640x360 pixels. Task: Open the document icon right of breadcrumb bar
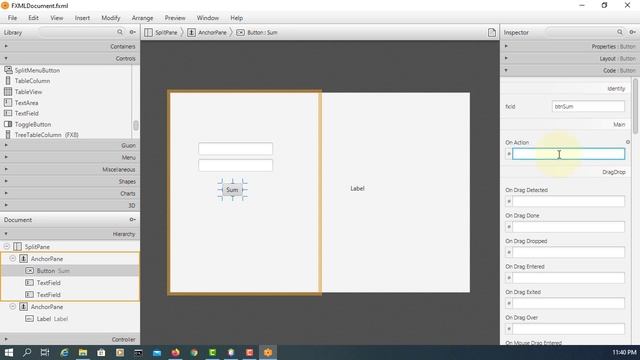point(492,32)
